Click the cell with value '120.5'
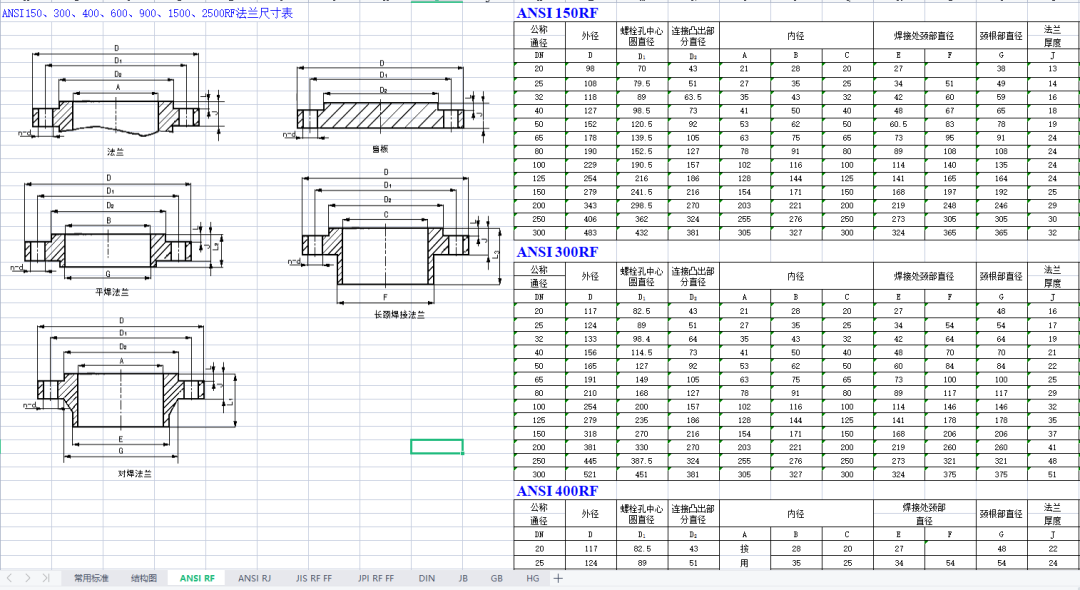This screenshot has height=590, width=1080. tap(641, 124)
